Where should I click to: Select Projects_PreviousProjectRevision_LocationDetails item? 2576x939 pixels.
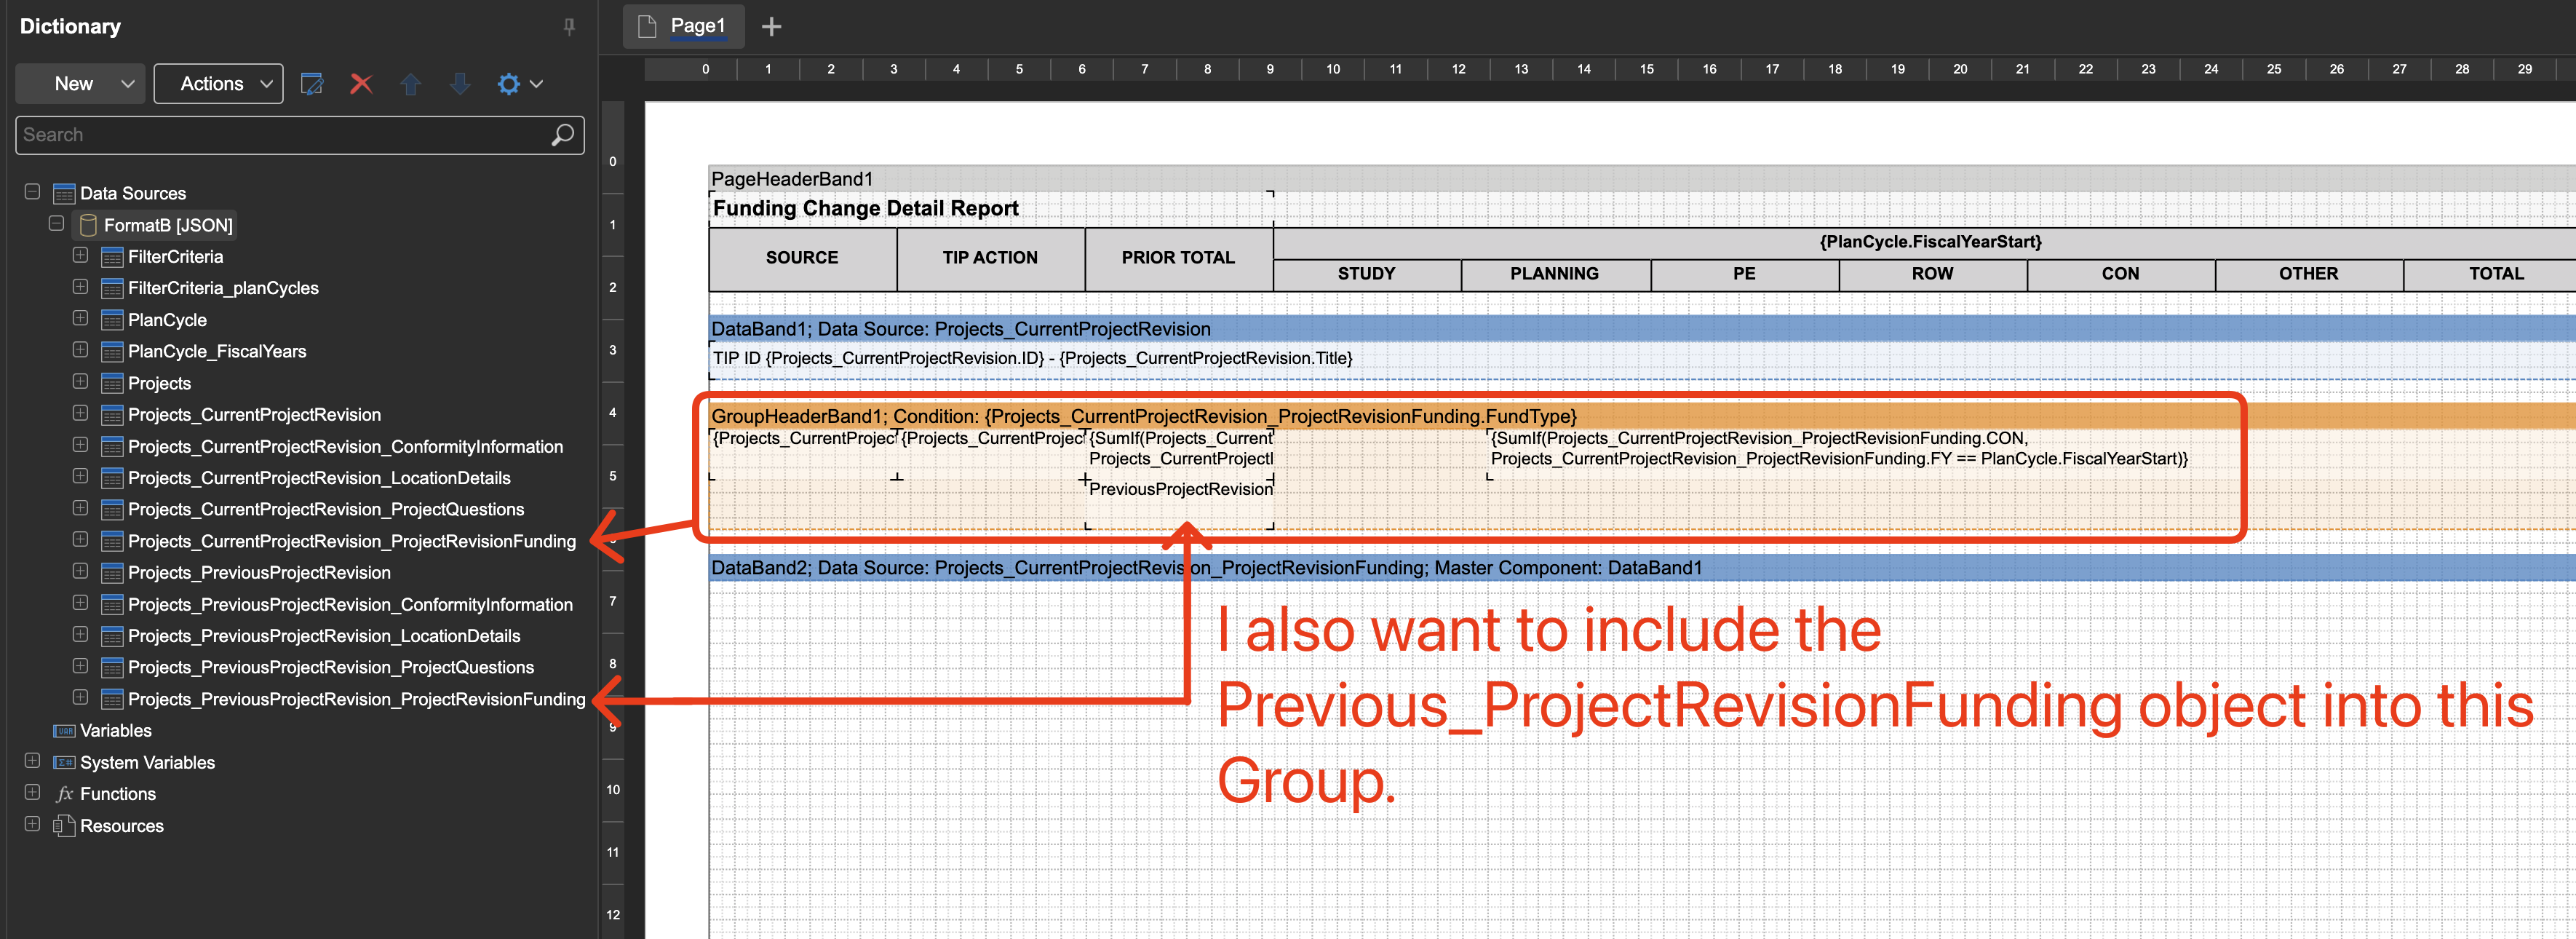(324, 636)
